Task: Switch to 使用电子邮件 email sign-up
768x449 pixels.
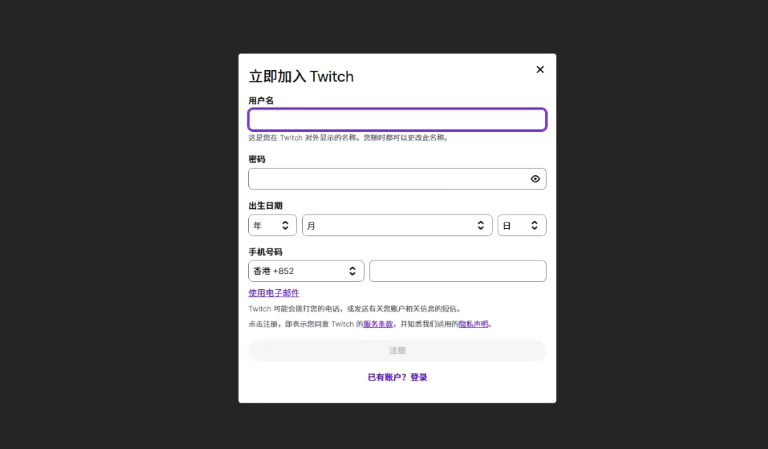Action: click(x=274, y=293)
